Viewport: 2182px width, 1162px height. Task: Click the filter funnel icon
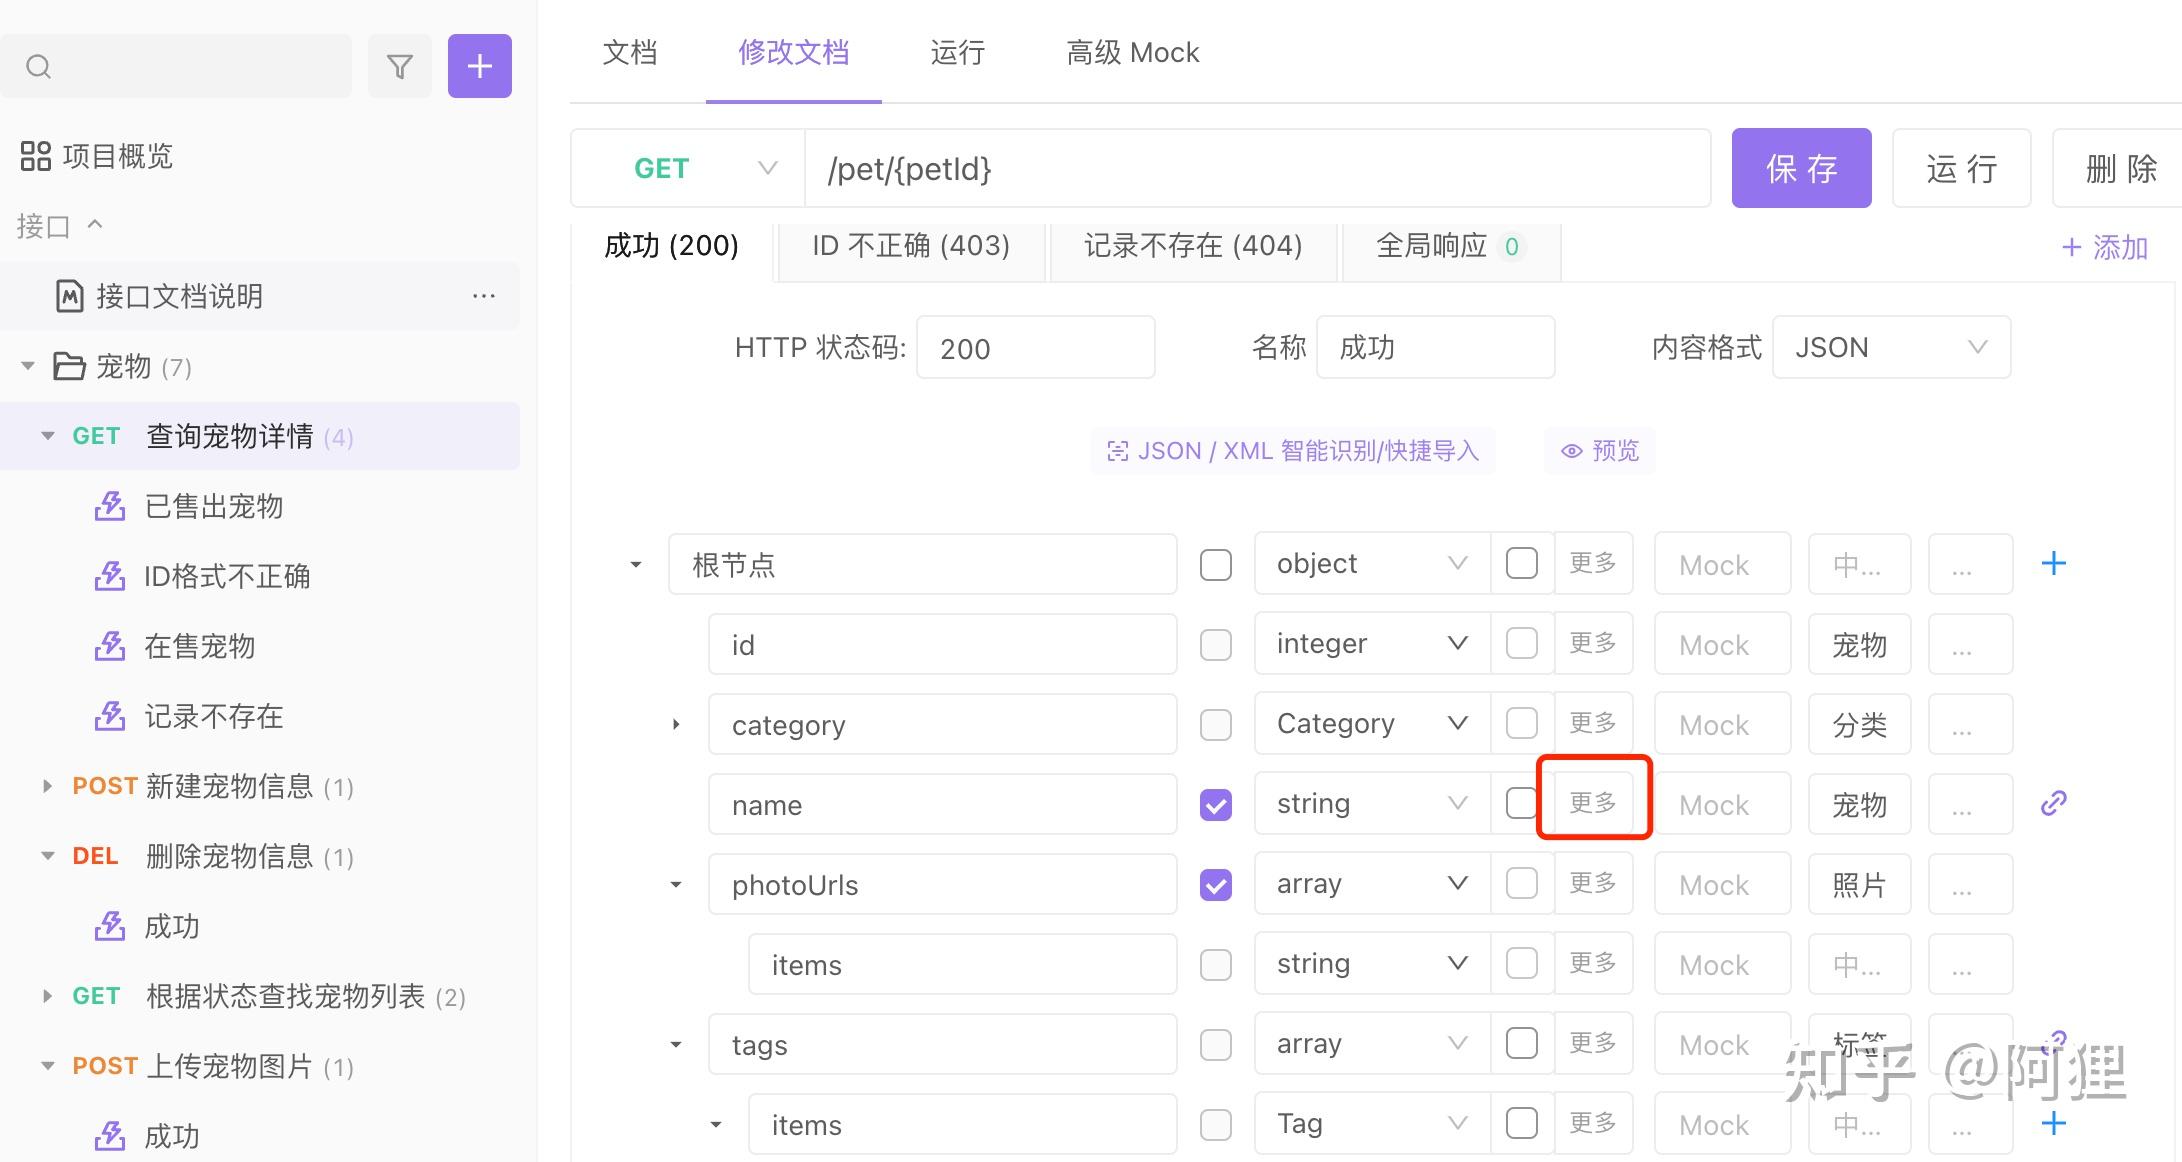399,67
